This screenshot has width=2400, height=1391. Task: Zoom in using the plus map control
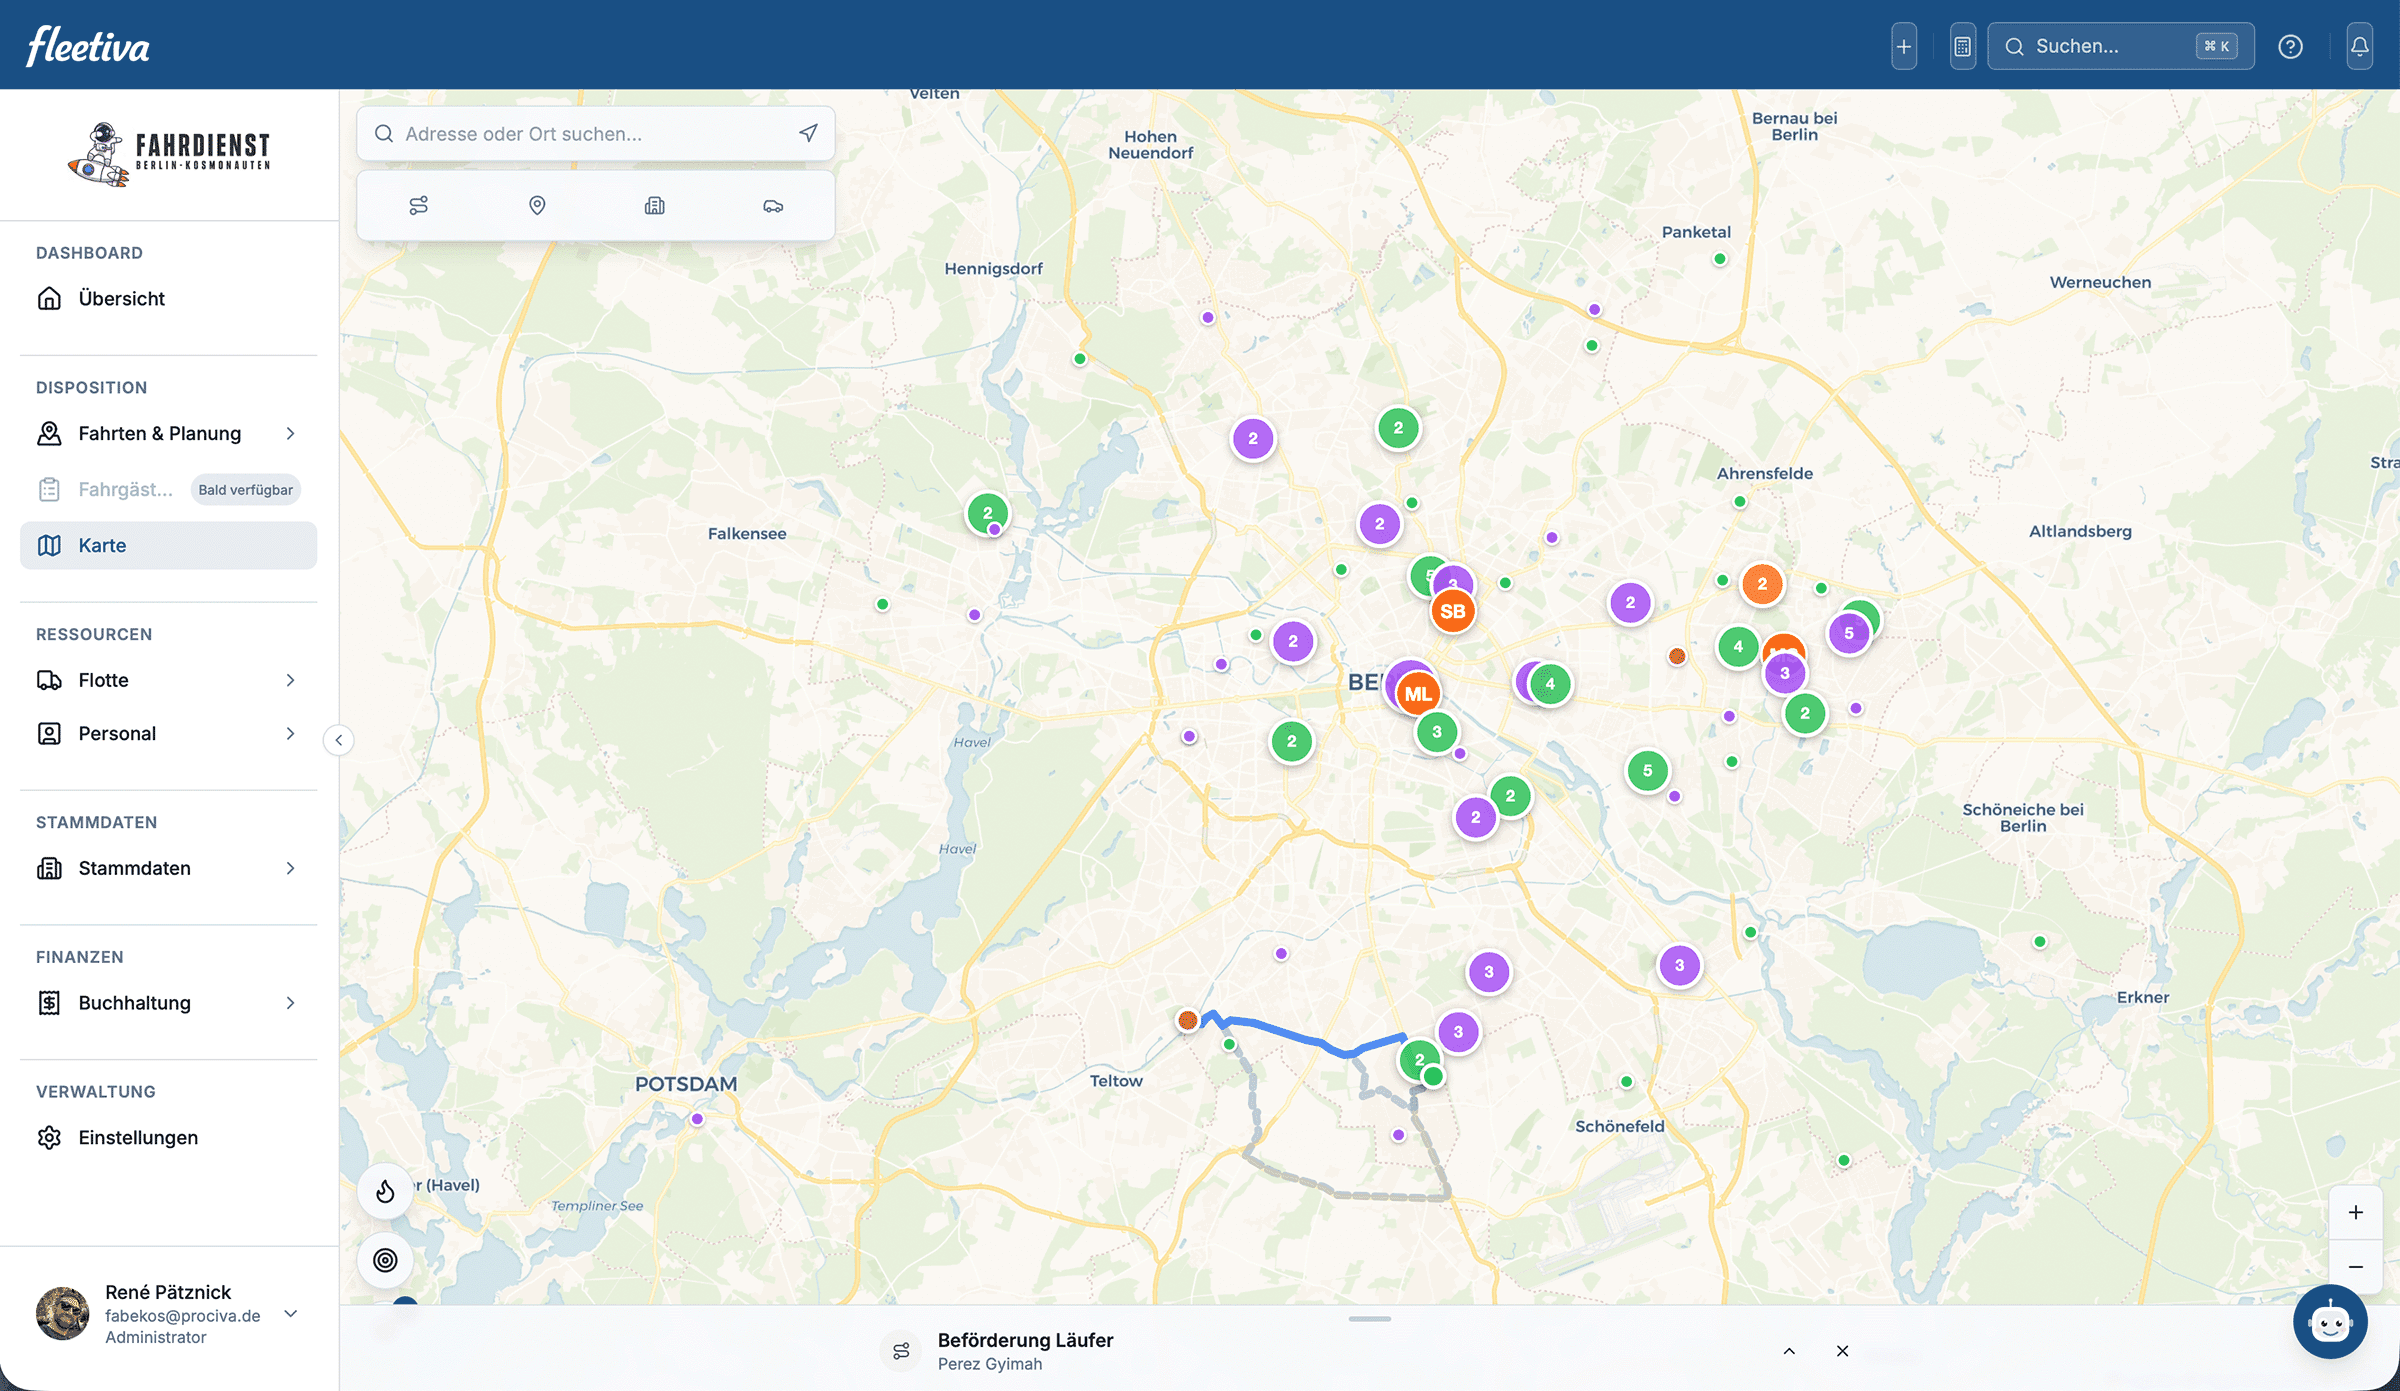(2356, 1211)
